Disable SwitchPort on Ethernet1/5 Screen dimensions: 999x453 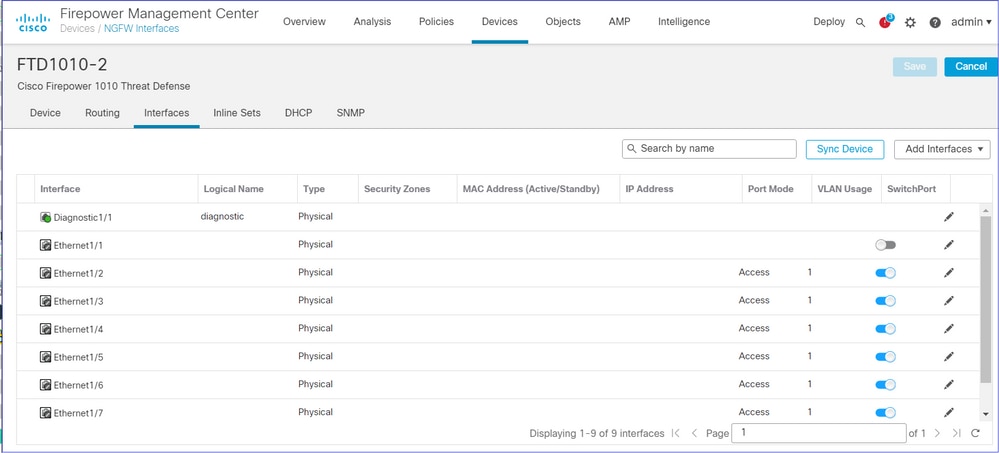point(886,357)
